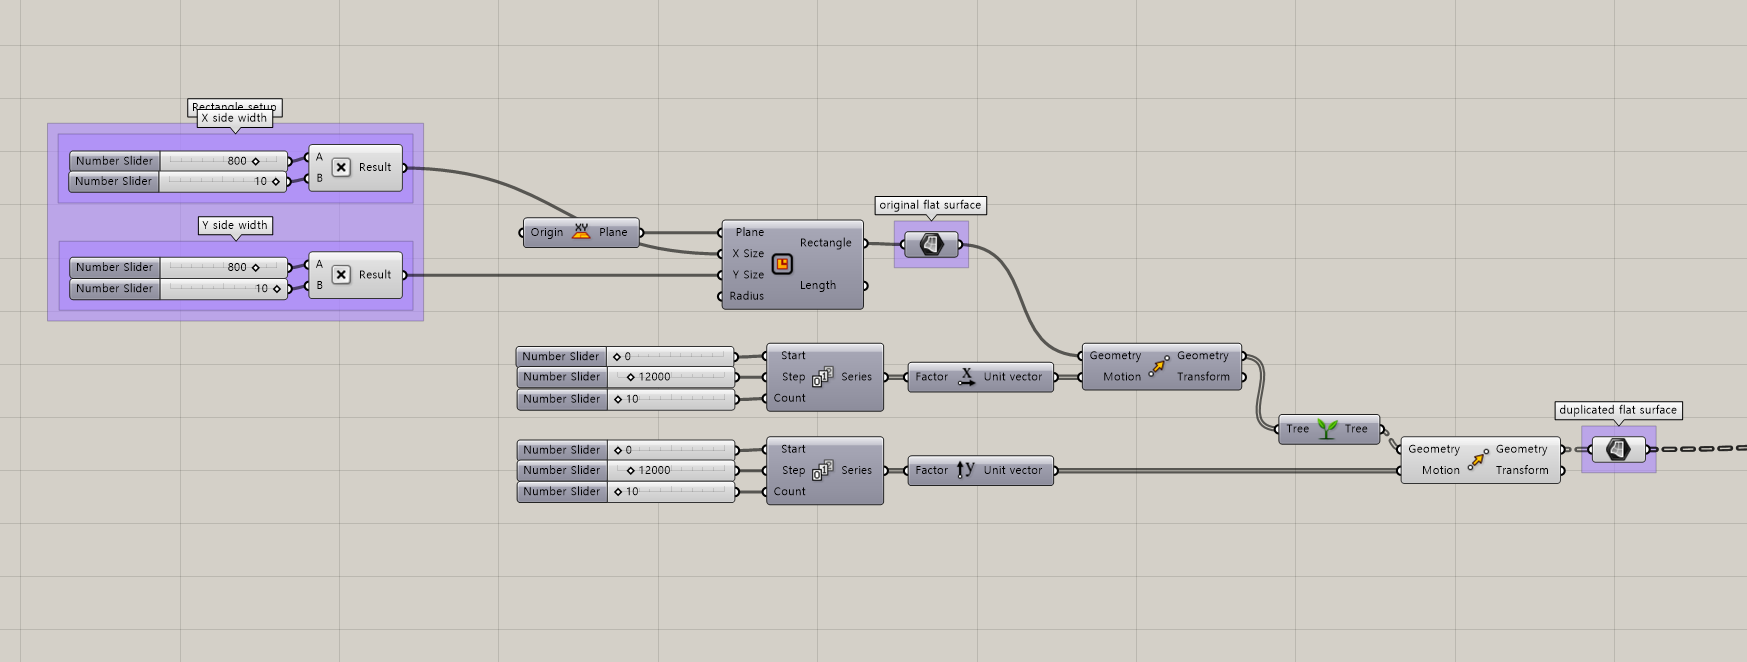Select the Unit Y vector icon
Screen dimensions: 1747x662
[966, 470]
